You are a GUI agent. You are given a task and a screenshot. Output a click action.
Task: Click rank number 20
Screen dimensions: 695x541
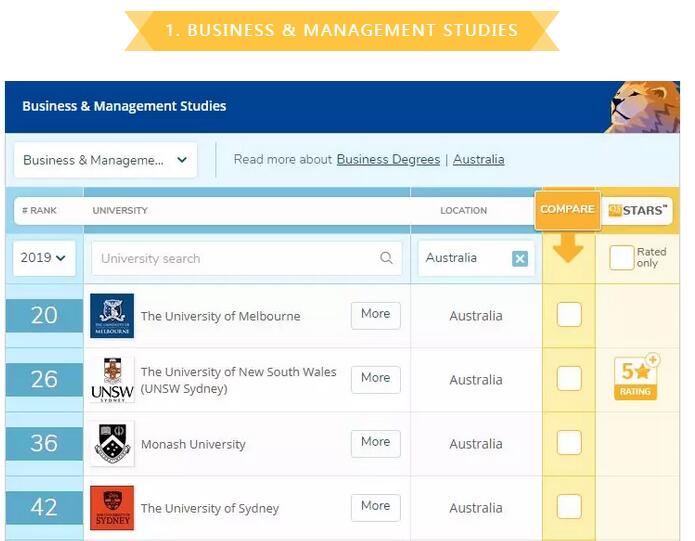click(44, 315)
